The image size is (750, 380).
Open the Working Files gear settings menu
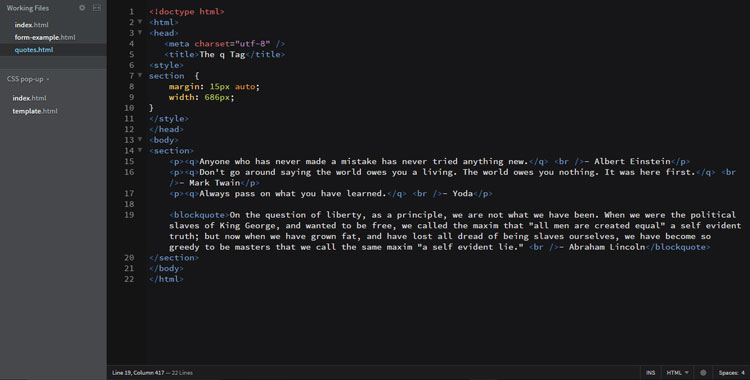coord(82,8)
